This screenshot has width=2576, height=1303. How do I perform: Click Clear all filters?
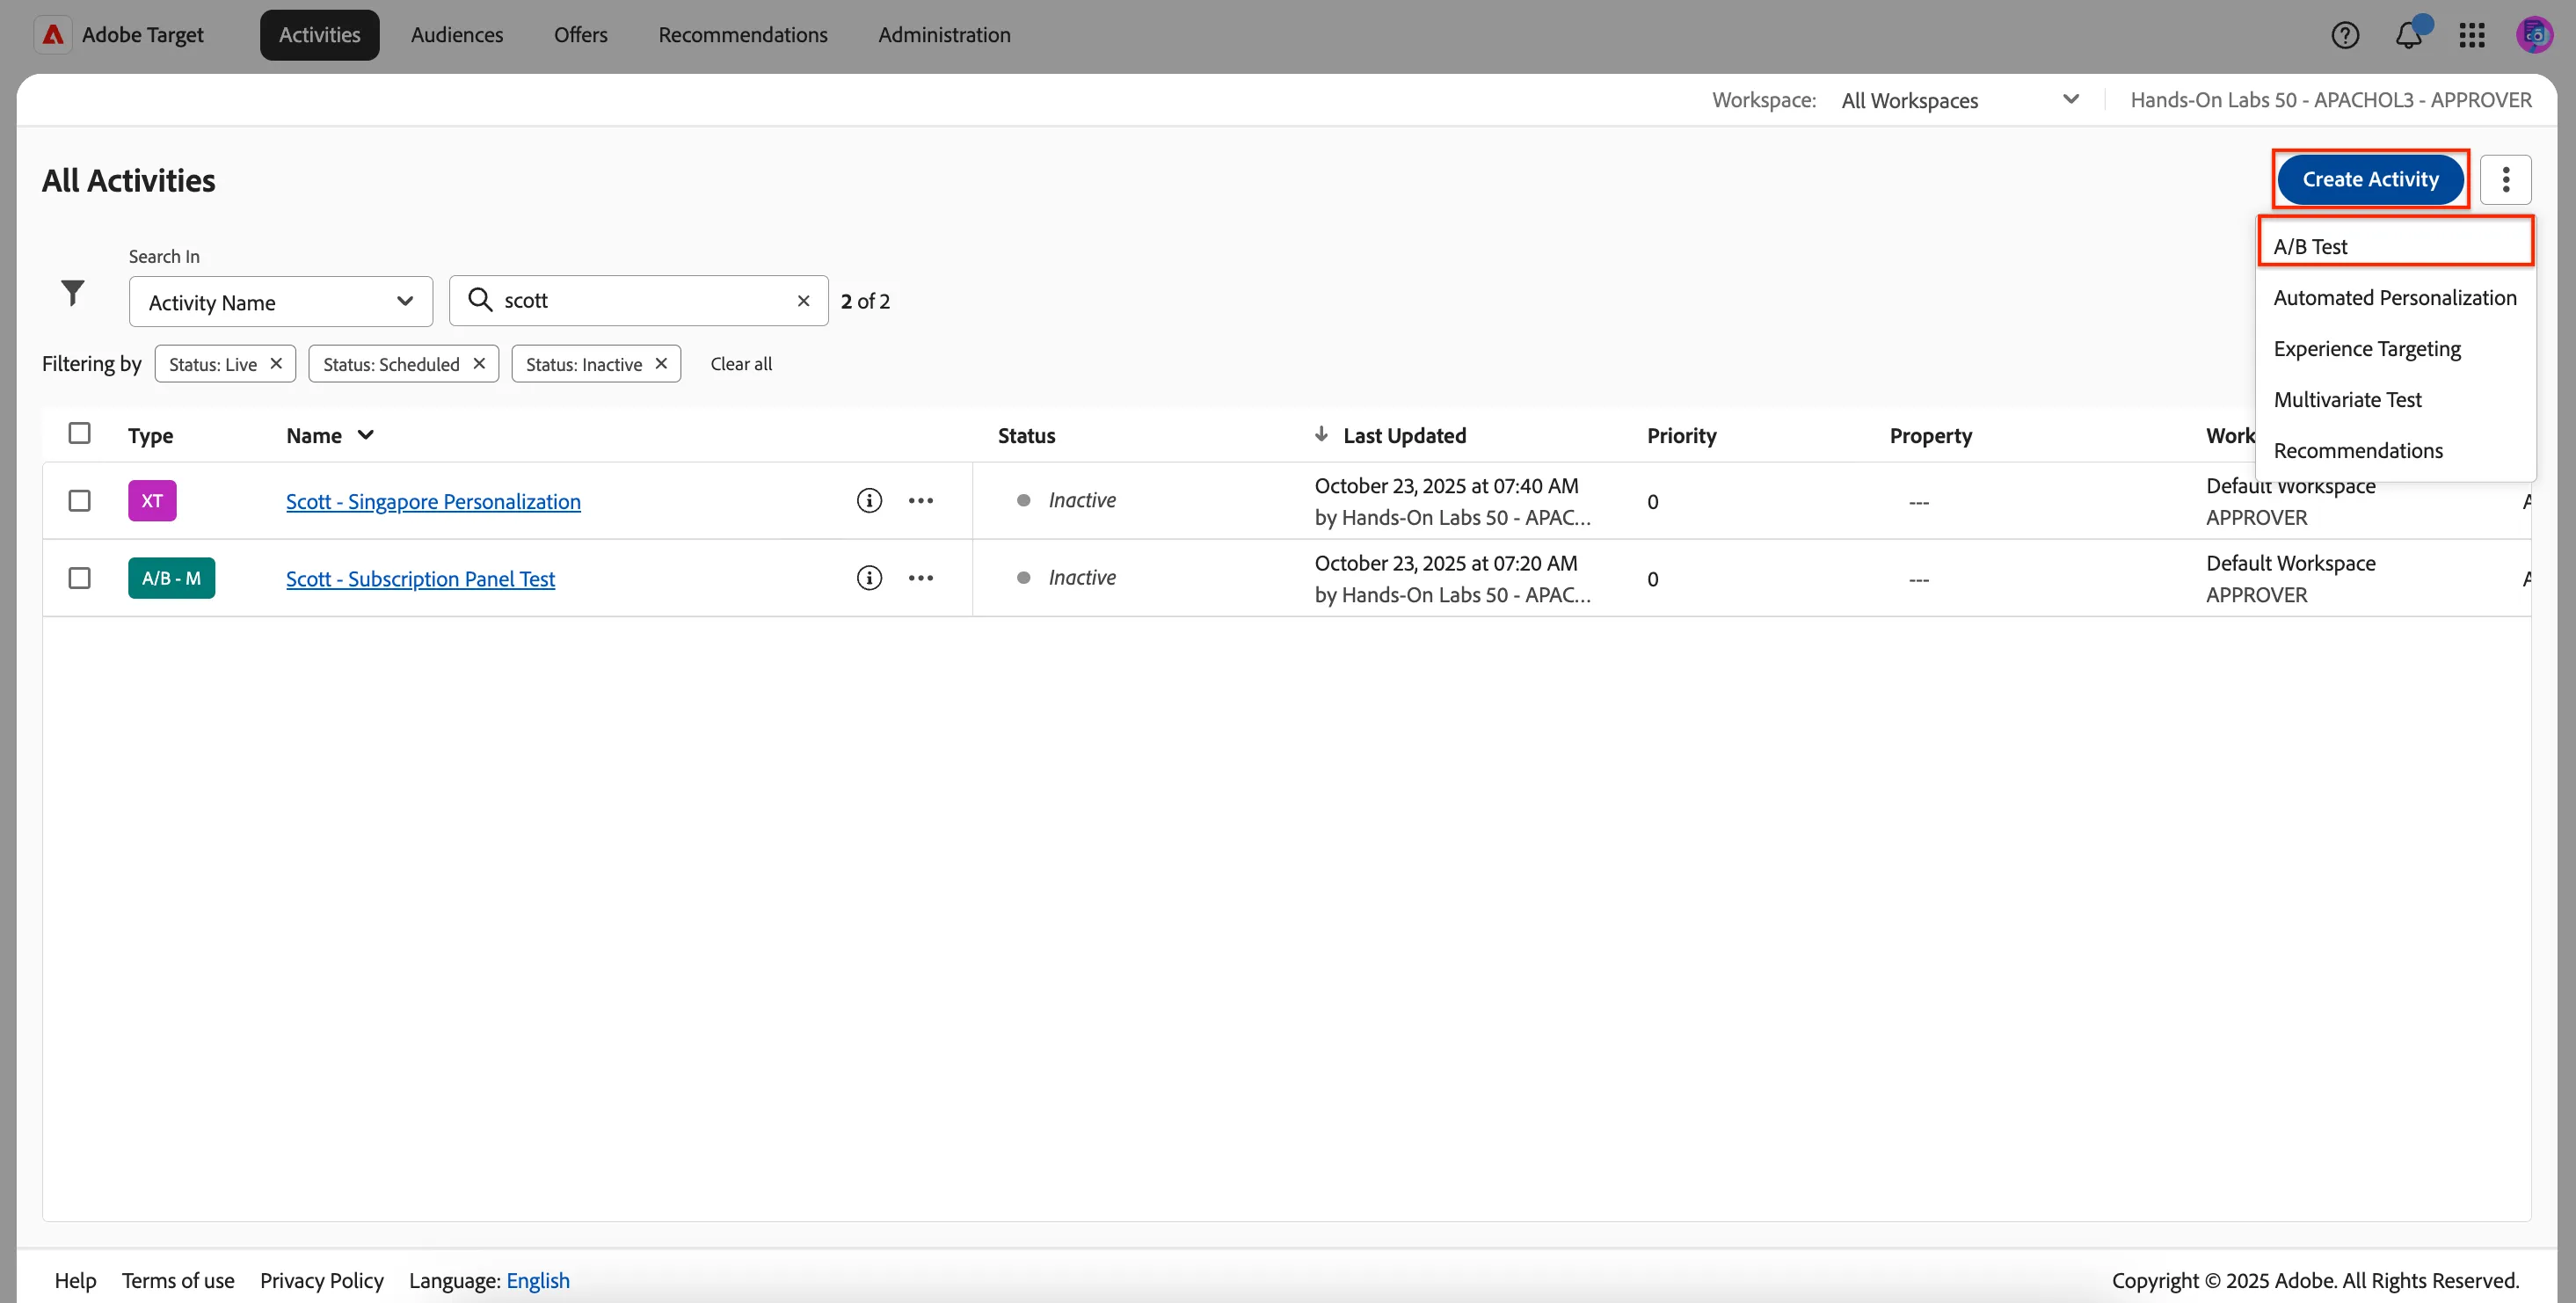pos(741,364)
